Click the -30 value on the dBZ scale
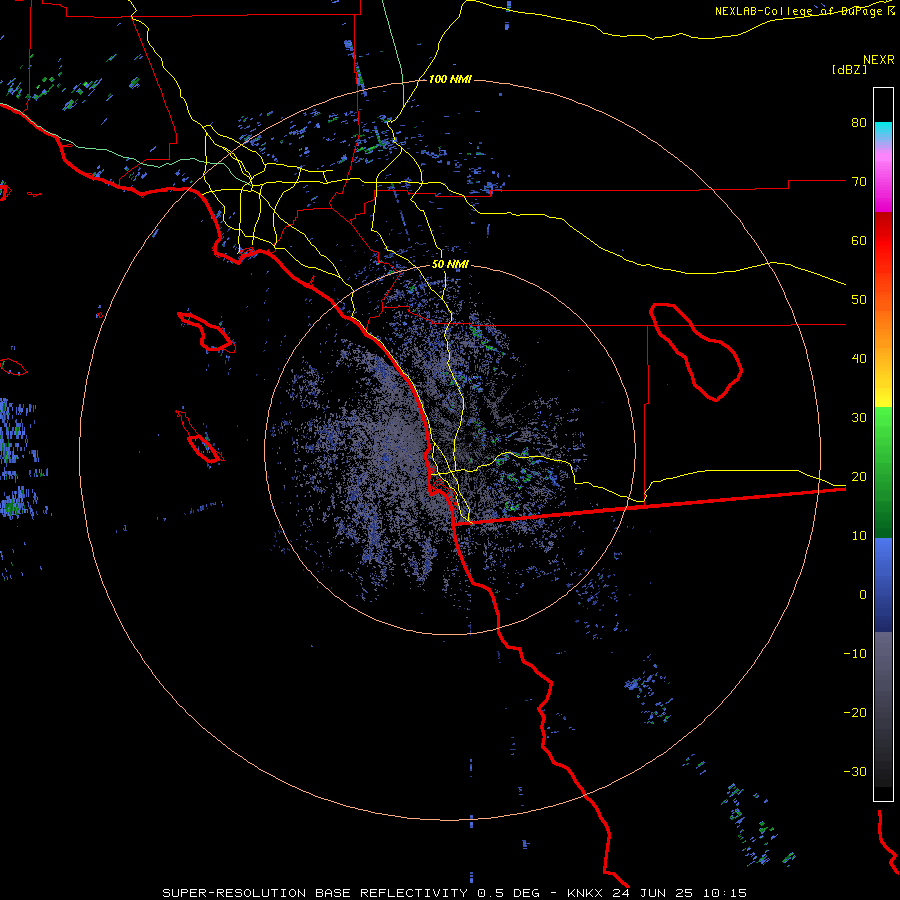Viewport: 900px width, 900px height. pos(855,772)
